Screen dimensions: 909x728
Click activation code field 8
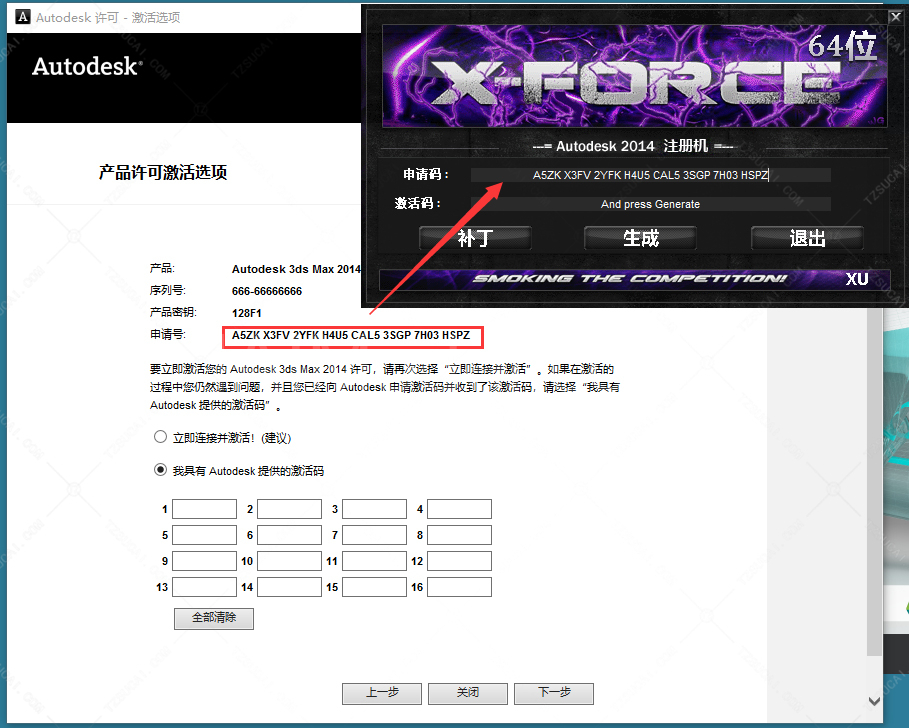(460, 535)
